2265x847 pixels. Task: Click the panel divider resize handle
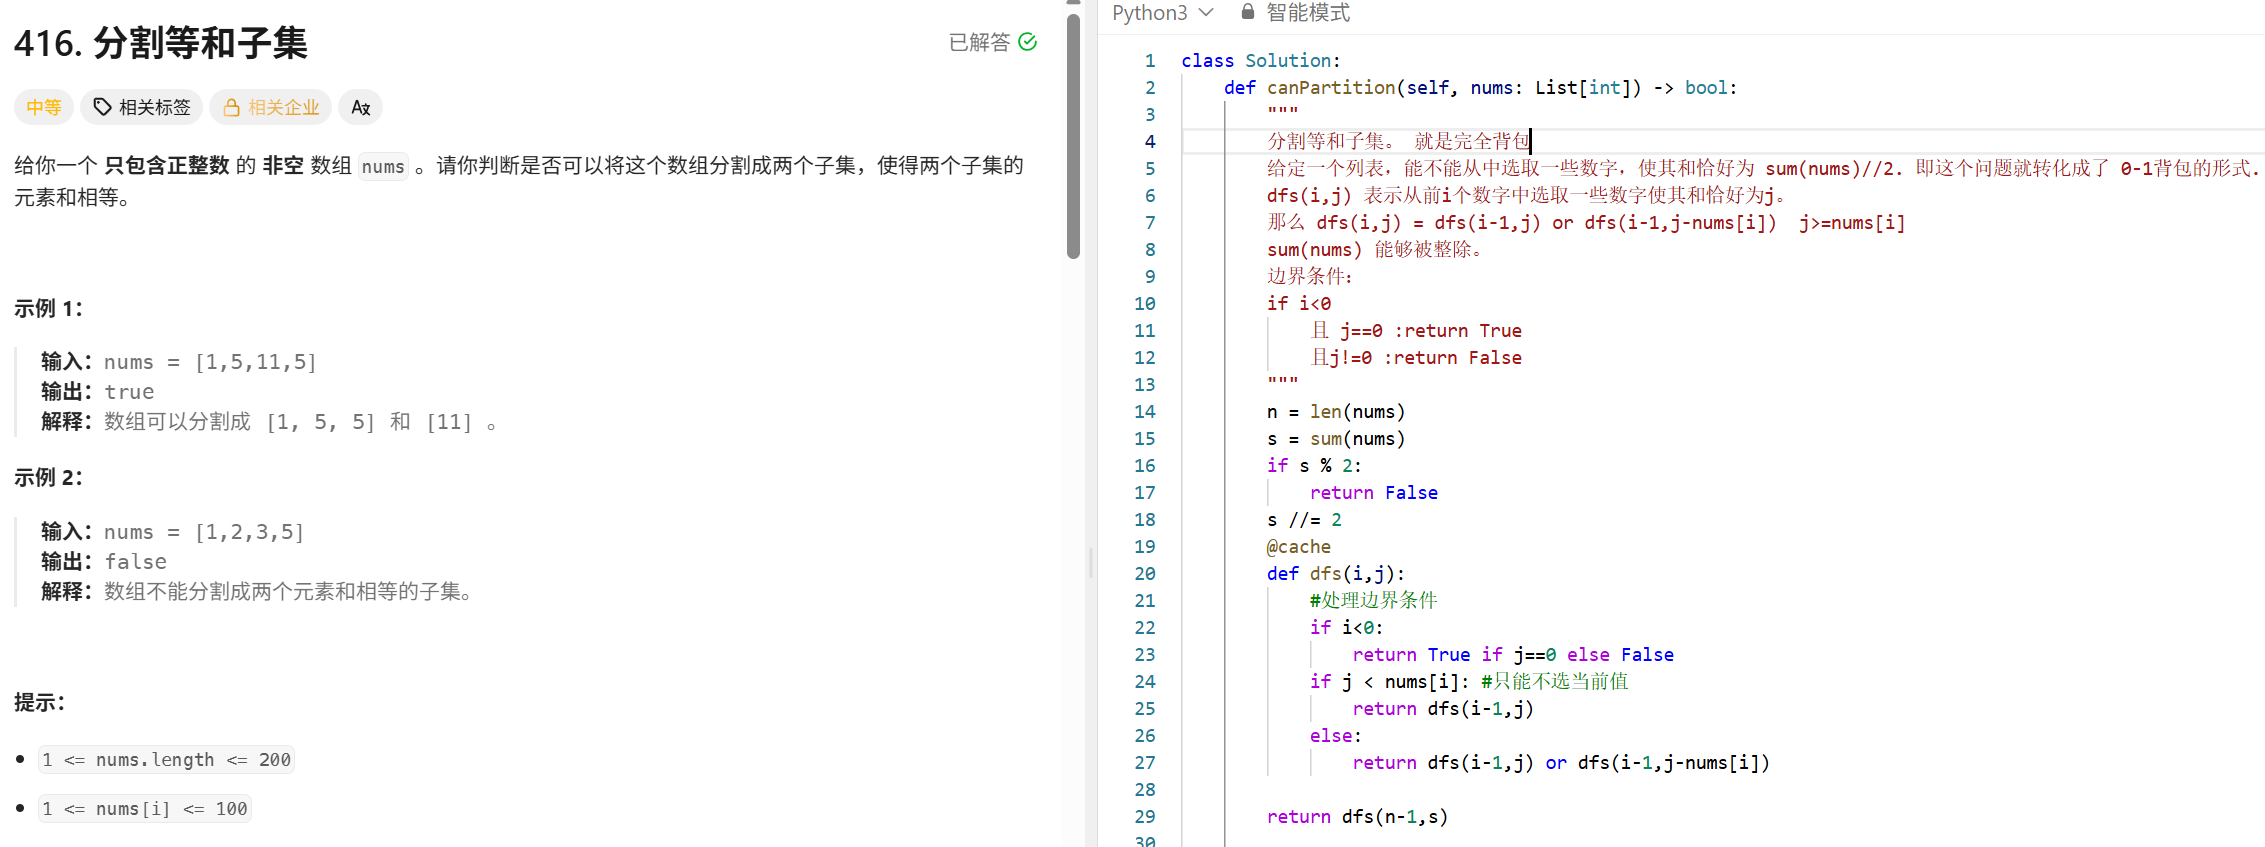(x=1090, y=564)
